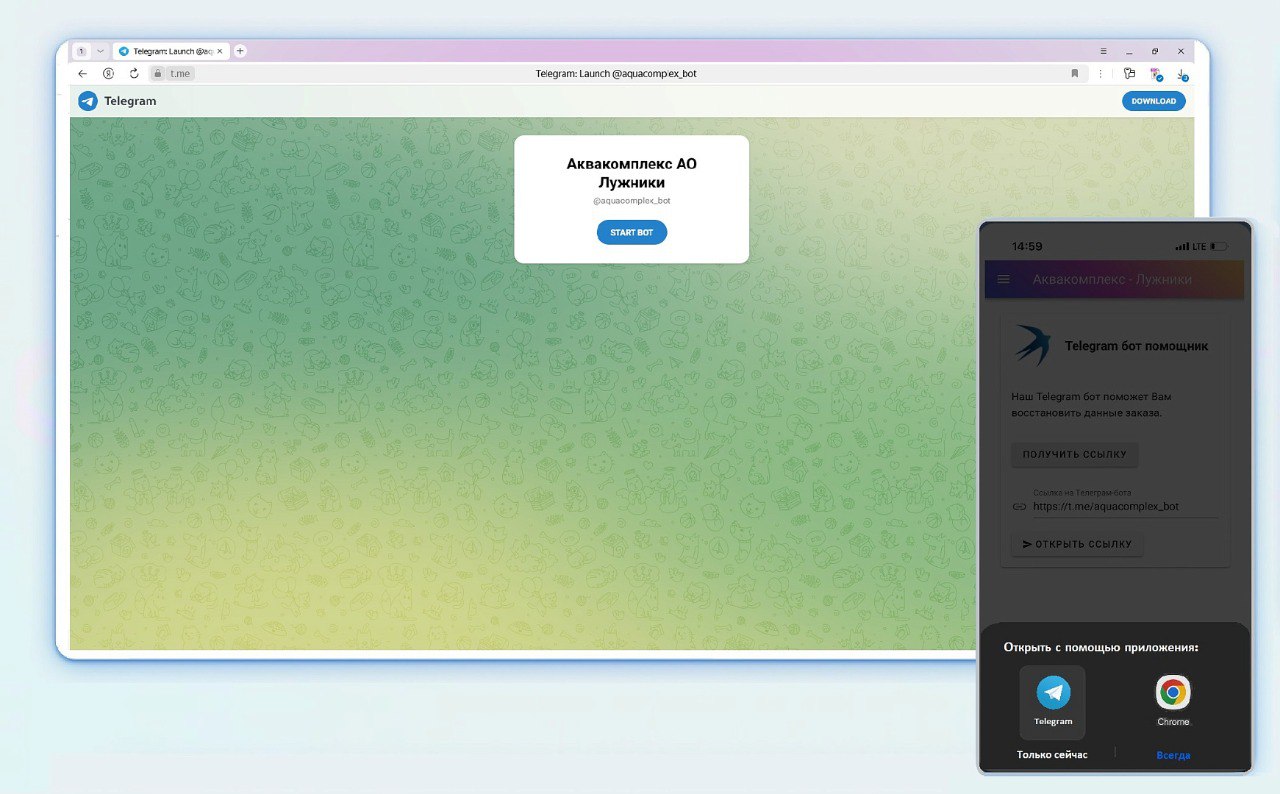Viewport: 1280px width, 794px height.
Task: Click the chain link icon beside URL
Action: [x=1019, y=507]
